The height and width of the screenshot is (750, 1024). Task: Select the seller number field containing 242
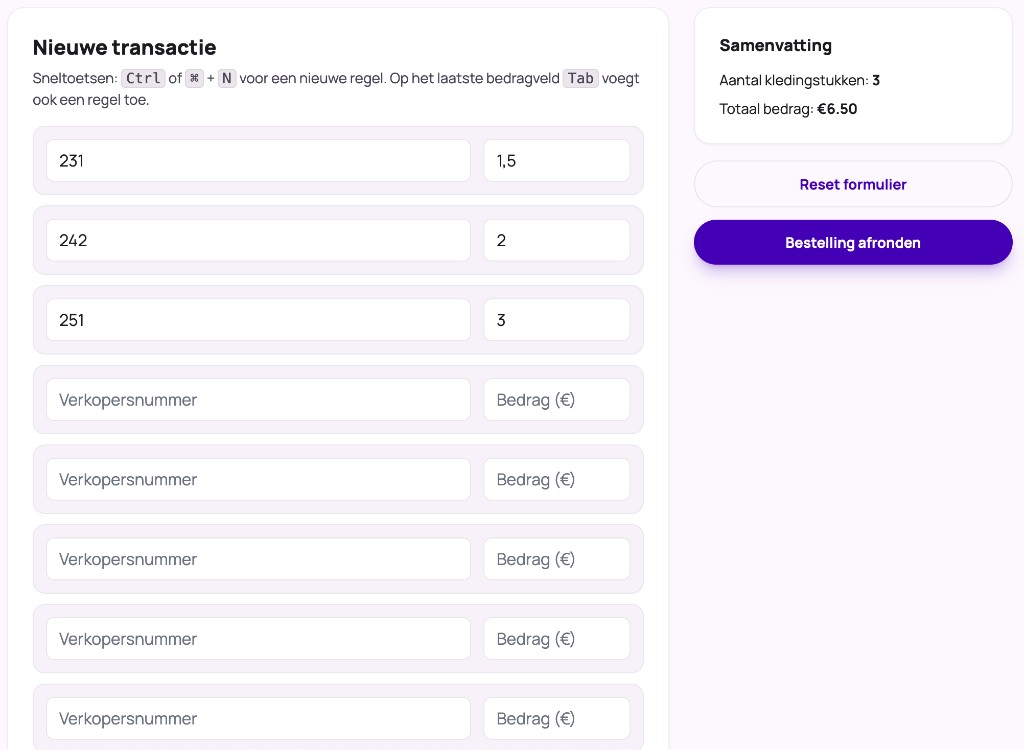pyautogui.click(x=258, y=240)
